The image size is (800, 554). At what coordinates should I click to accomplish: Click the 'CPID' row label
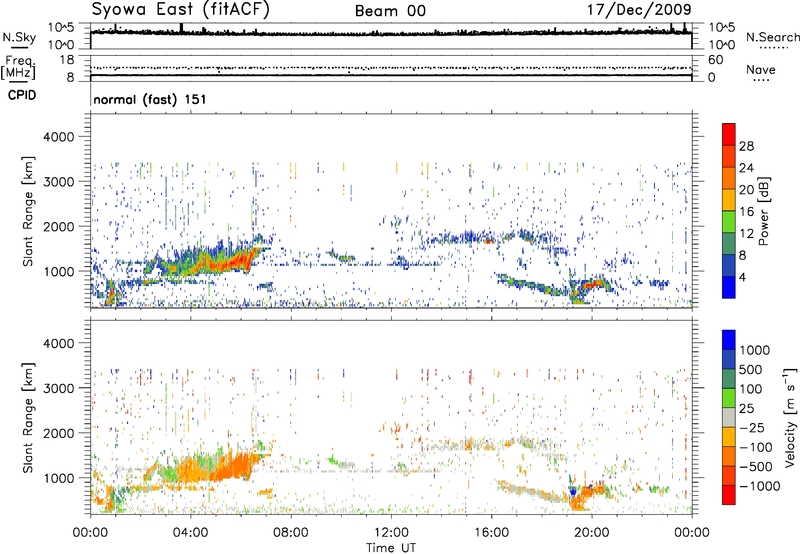(22, 95)
